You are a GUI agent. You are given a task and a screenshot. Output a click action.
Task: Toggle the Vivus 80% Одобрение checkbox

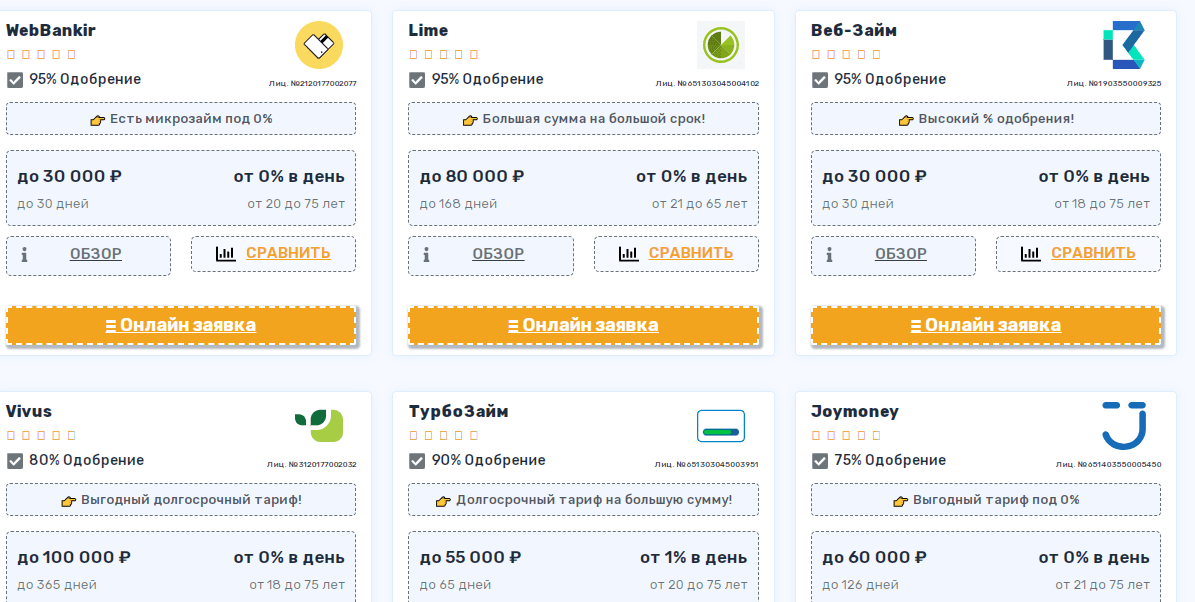[15, 461]
